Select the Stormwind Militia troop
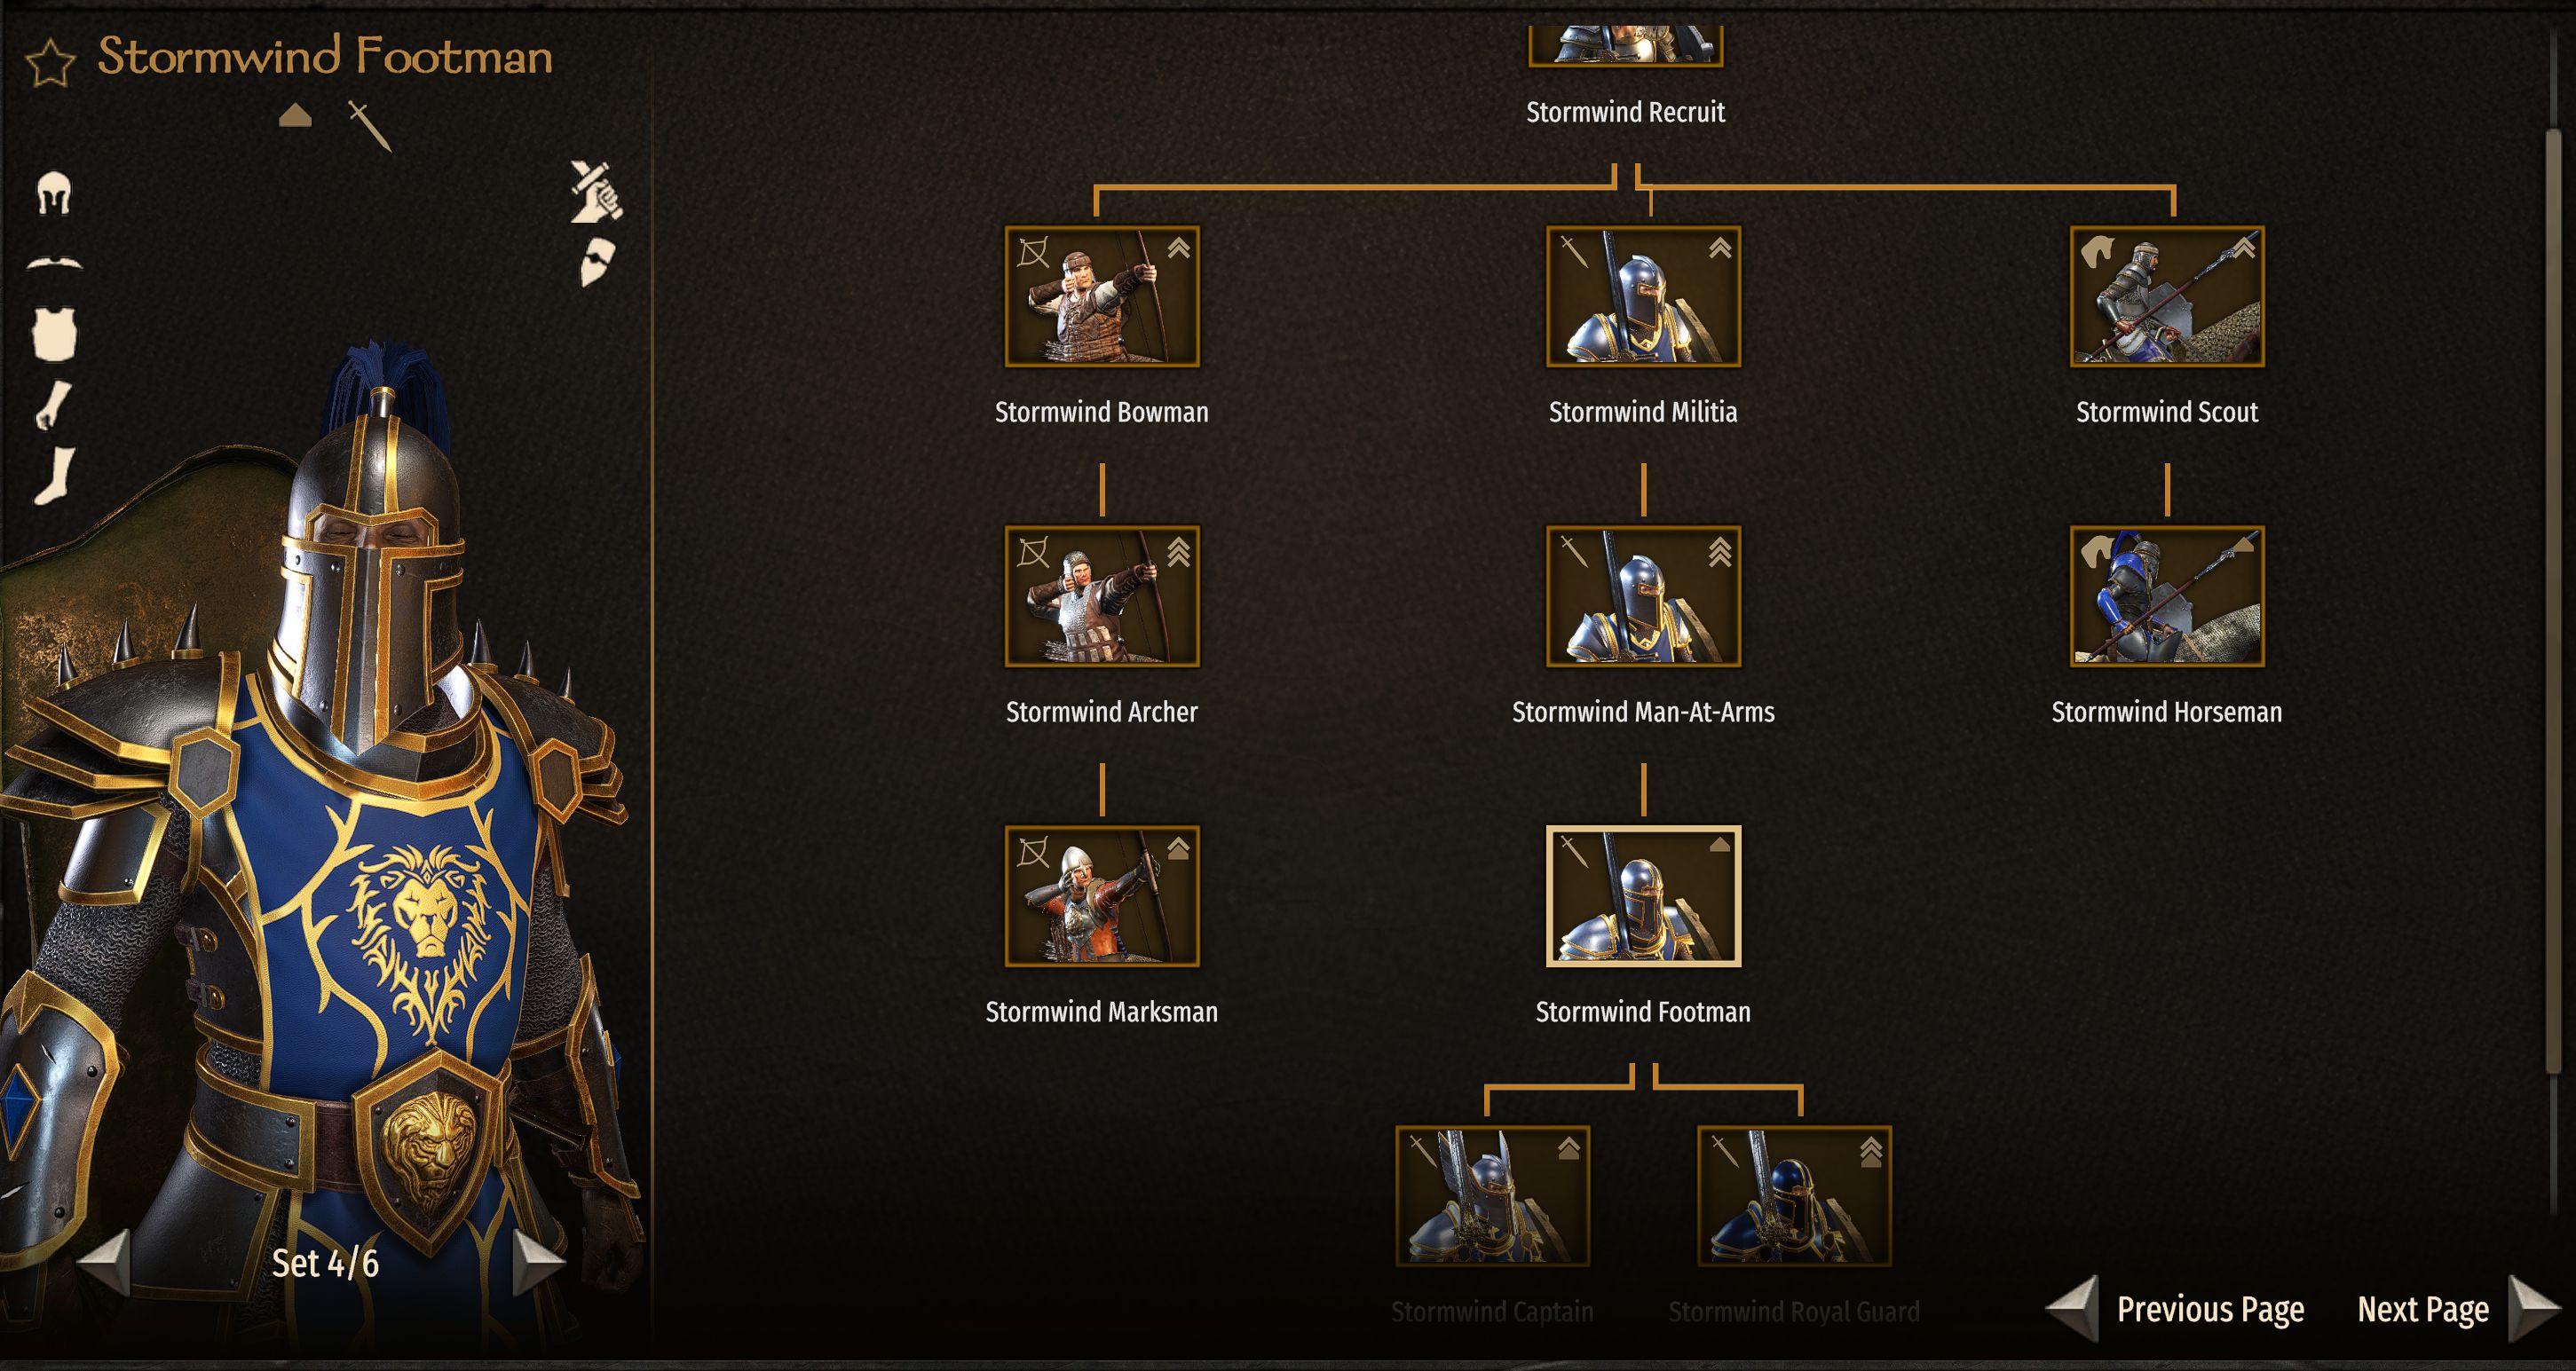2576x1371 pixels. 1643,296
